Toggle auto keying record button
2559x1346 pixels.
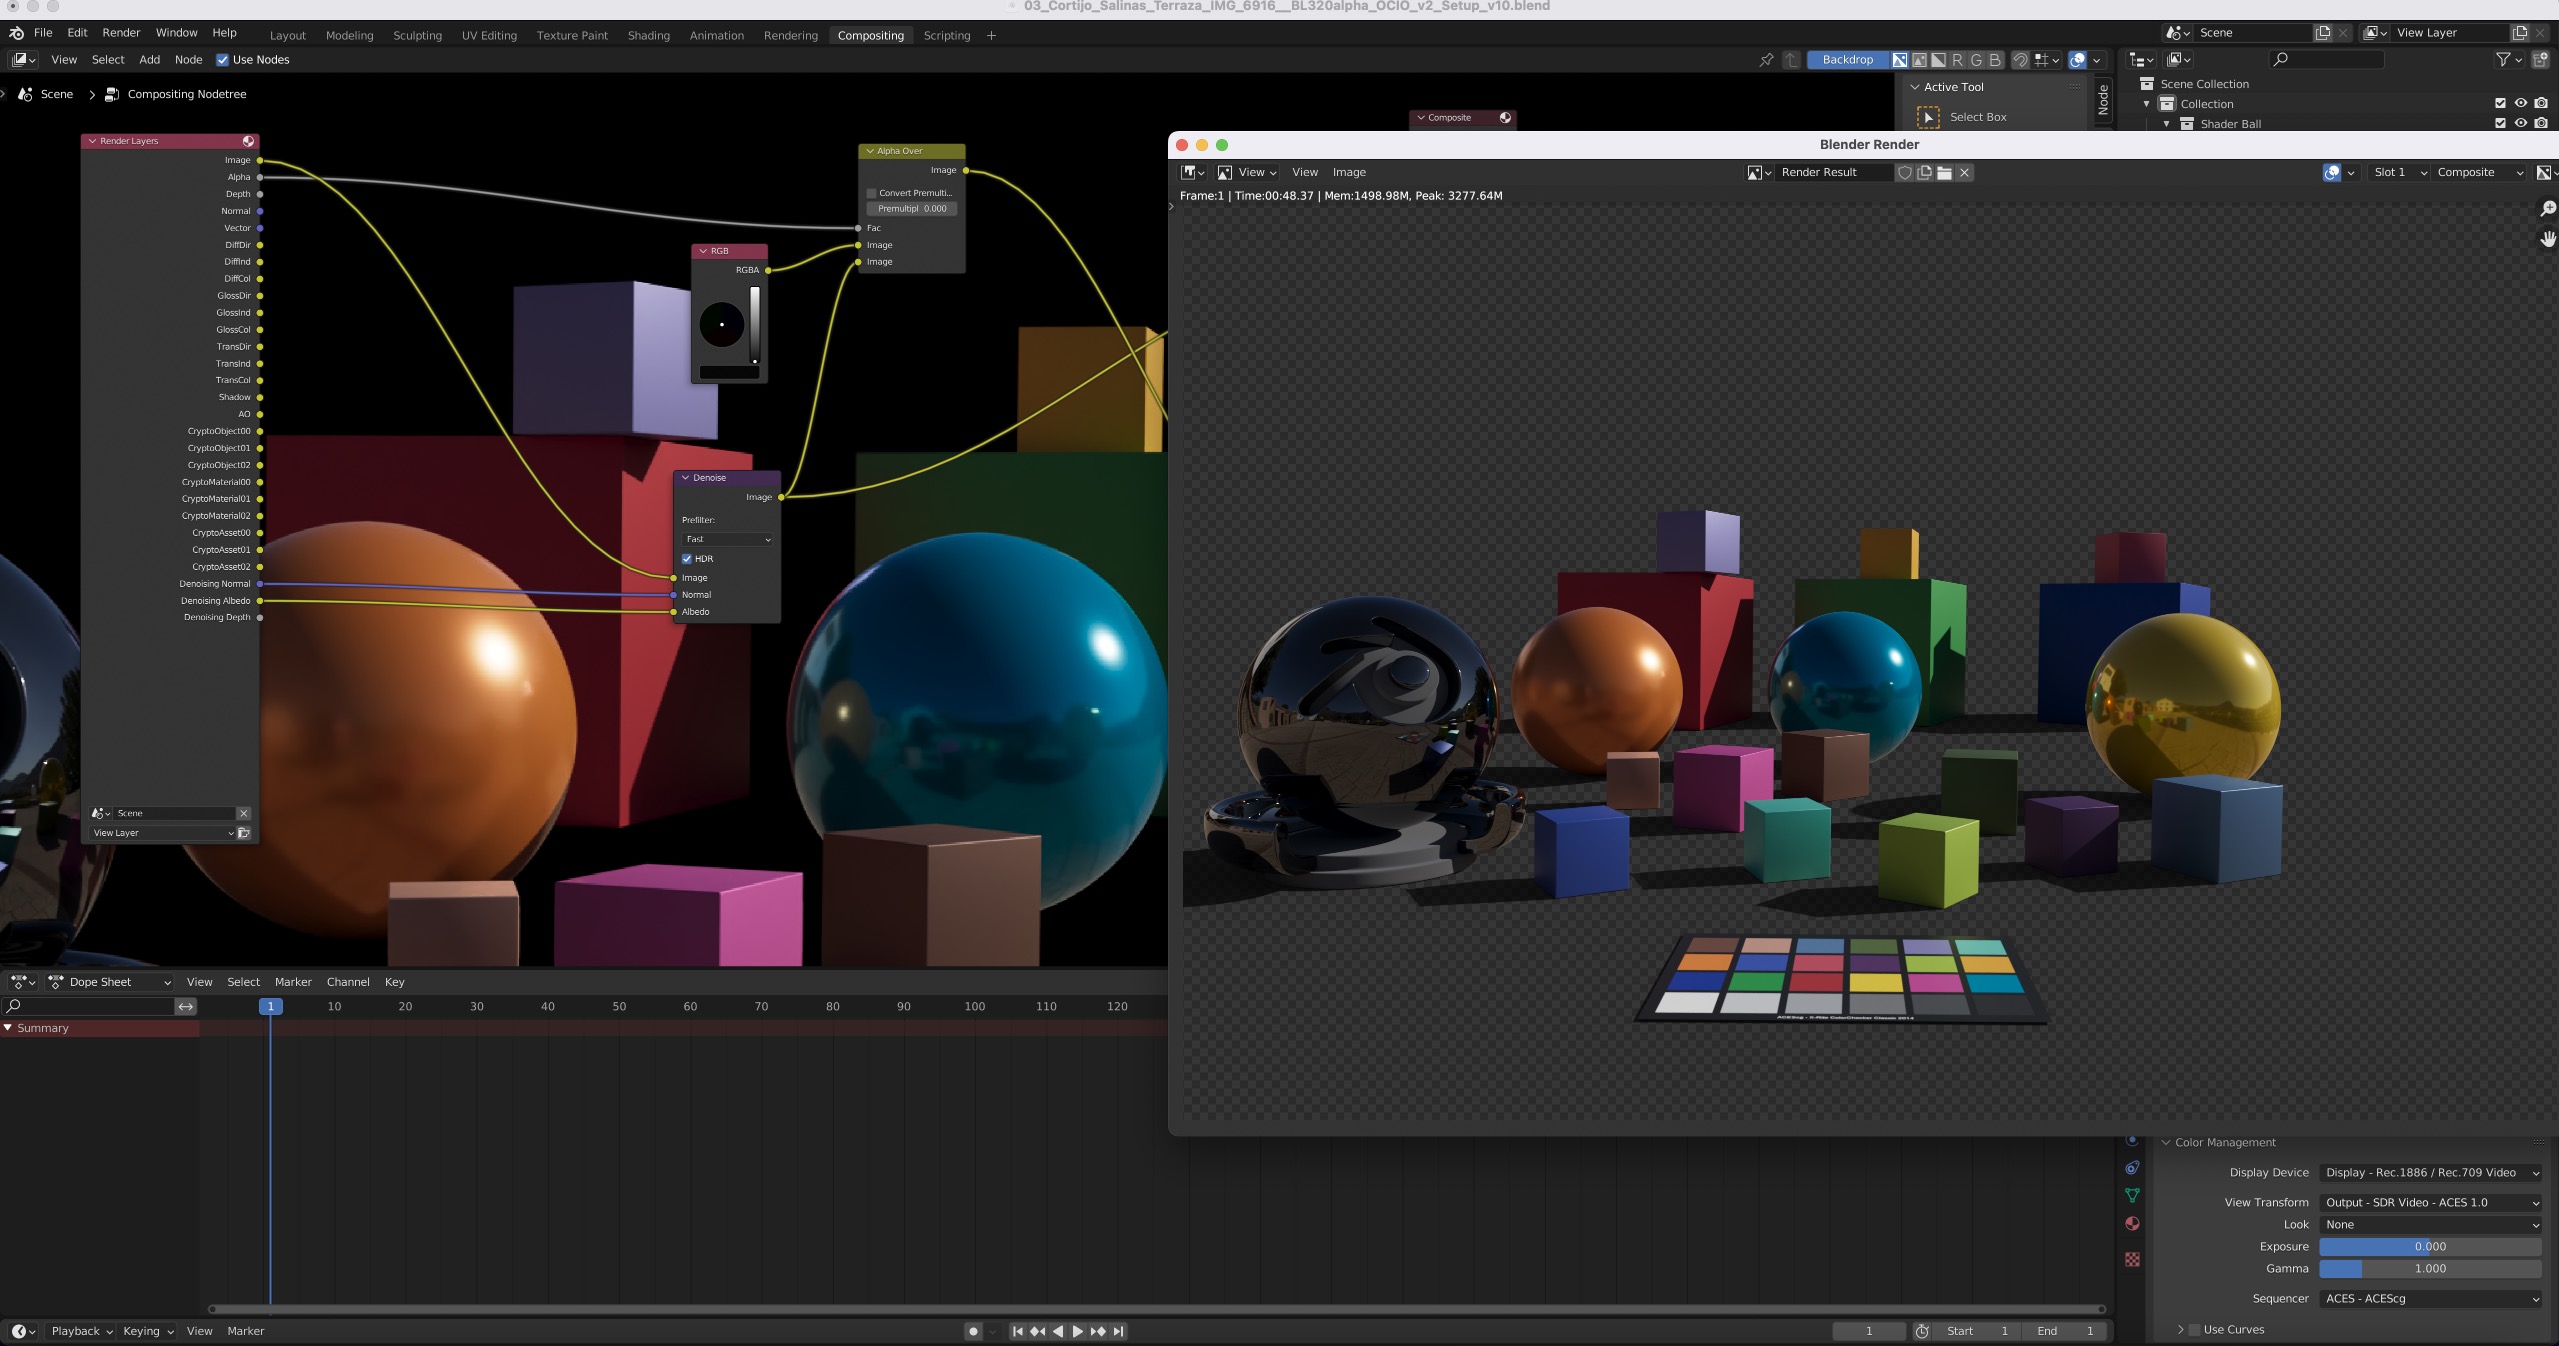pos(973,1331)
